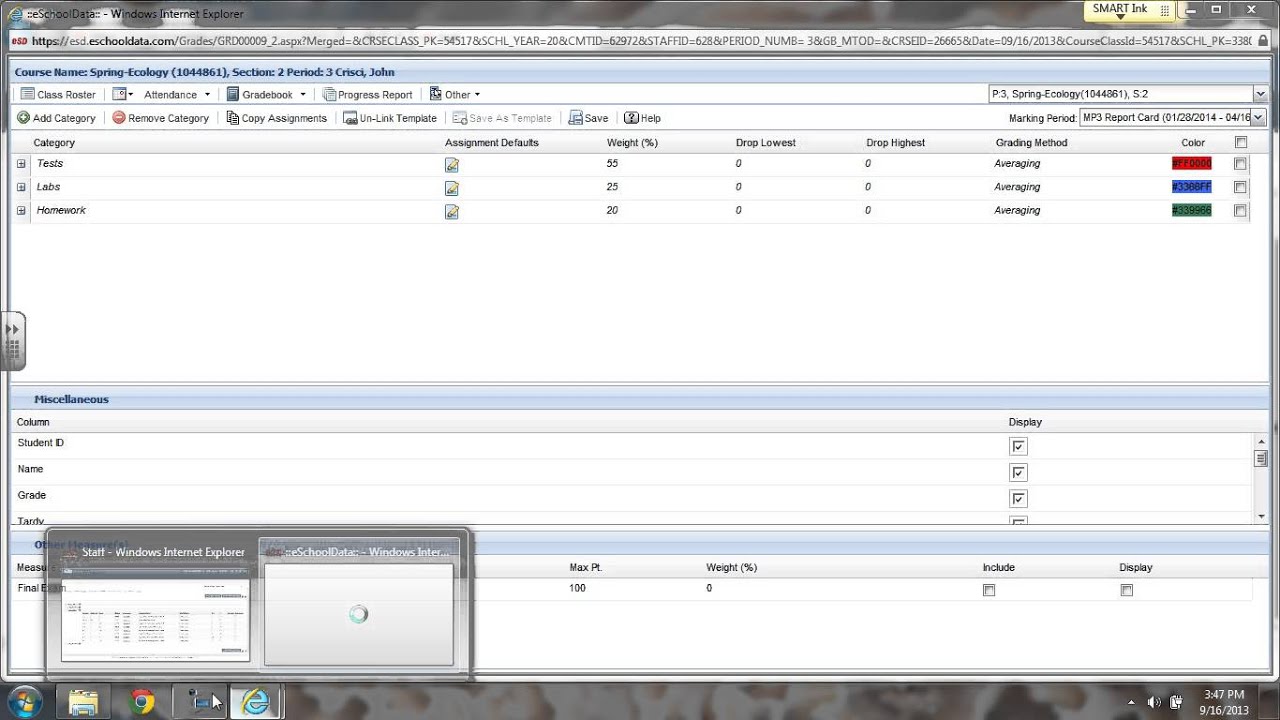
Task: Open the course selection dropdown
Action: [1259, 94]
